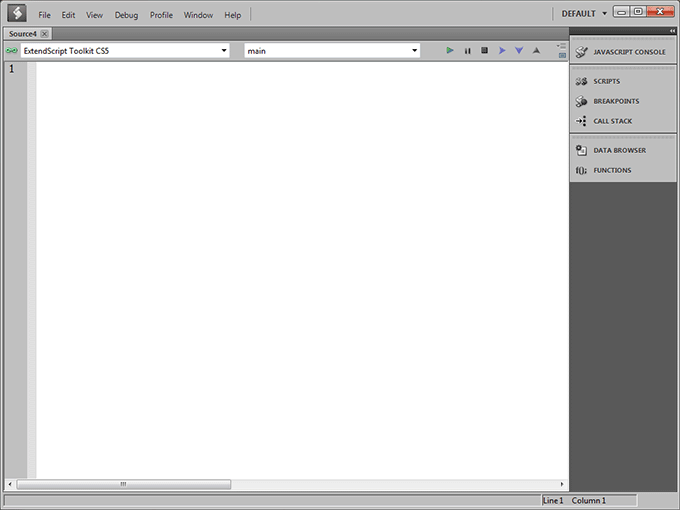Screen dimensions: 680x510
Task: Click the Functions f() icon
Action: pos(581,170)
